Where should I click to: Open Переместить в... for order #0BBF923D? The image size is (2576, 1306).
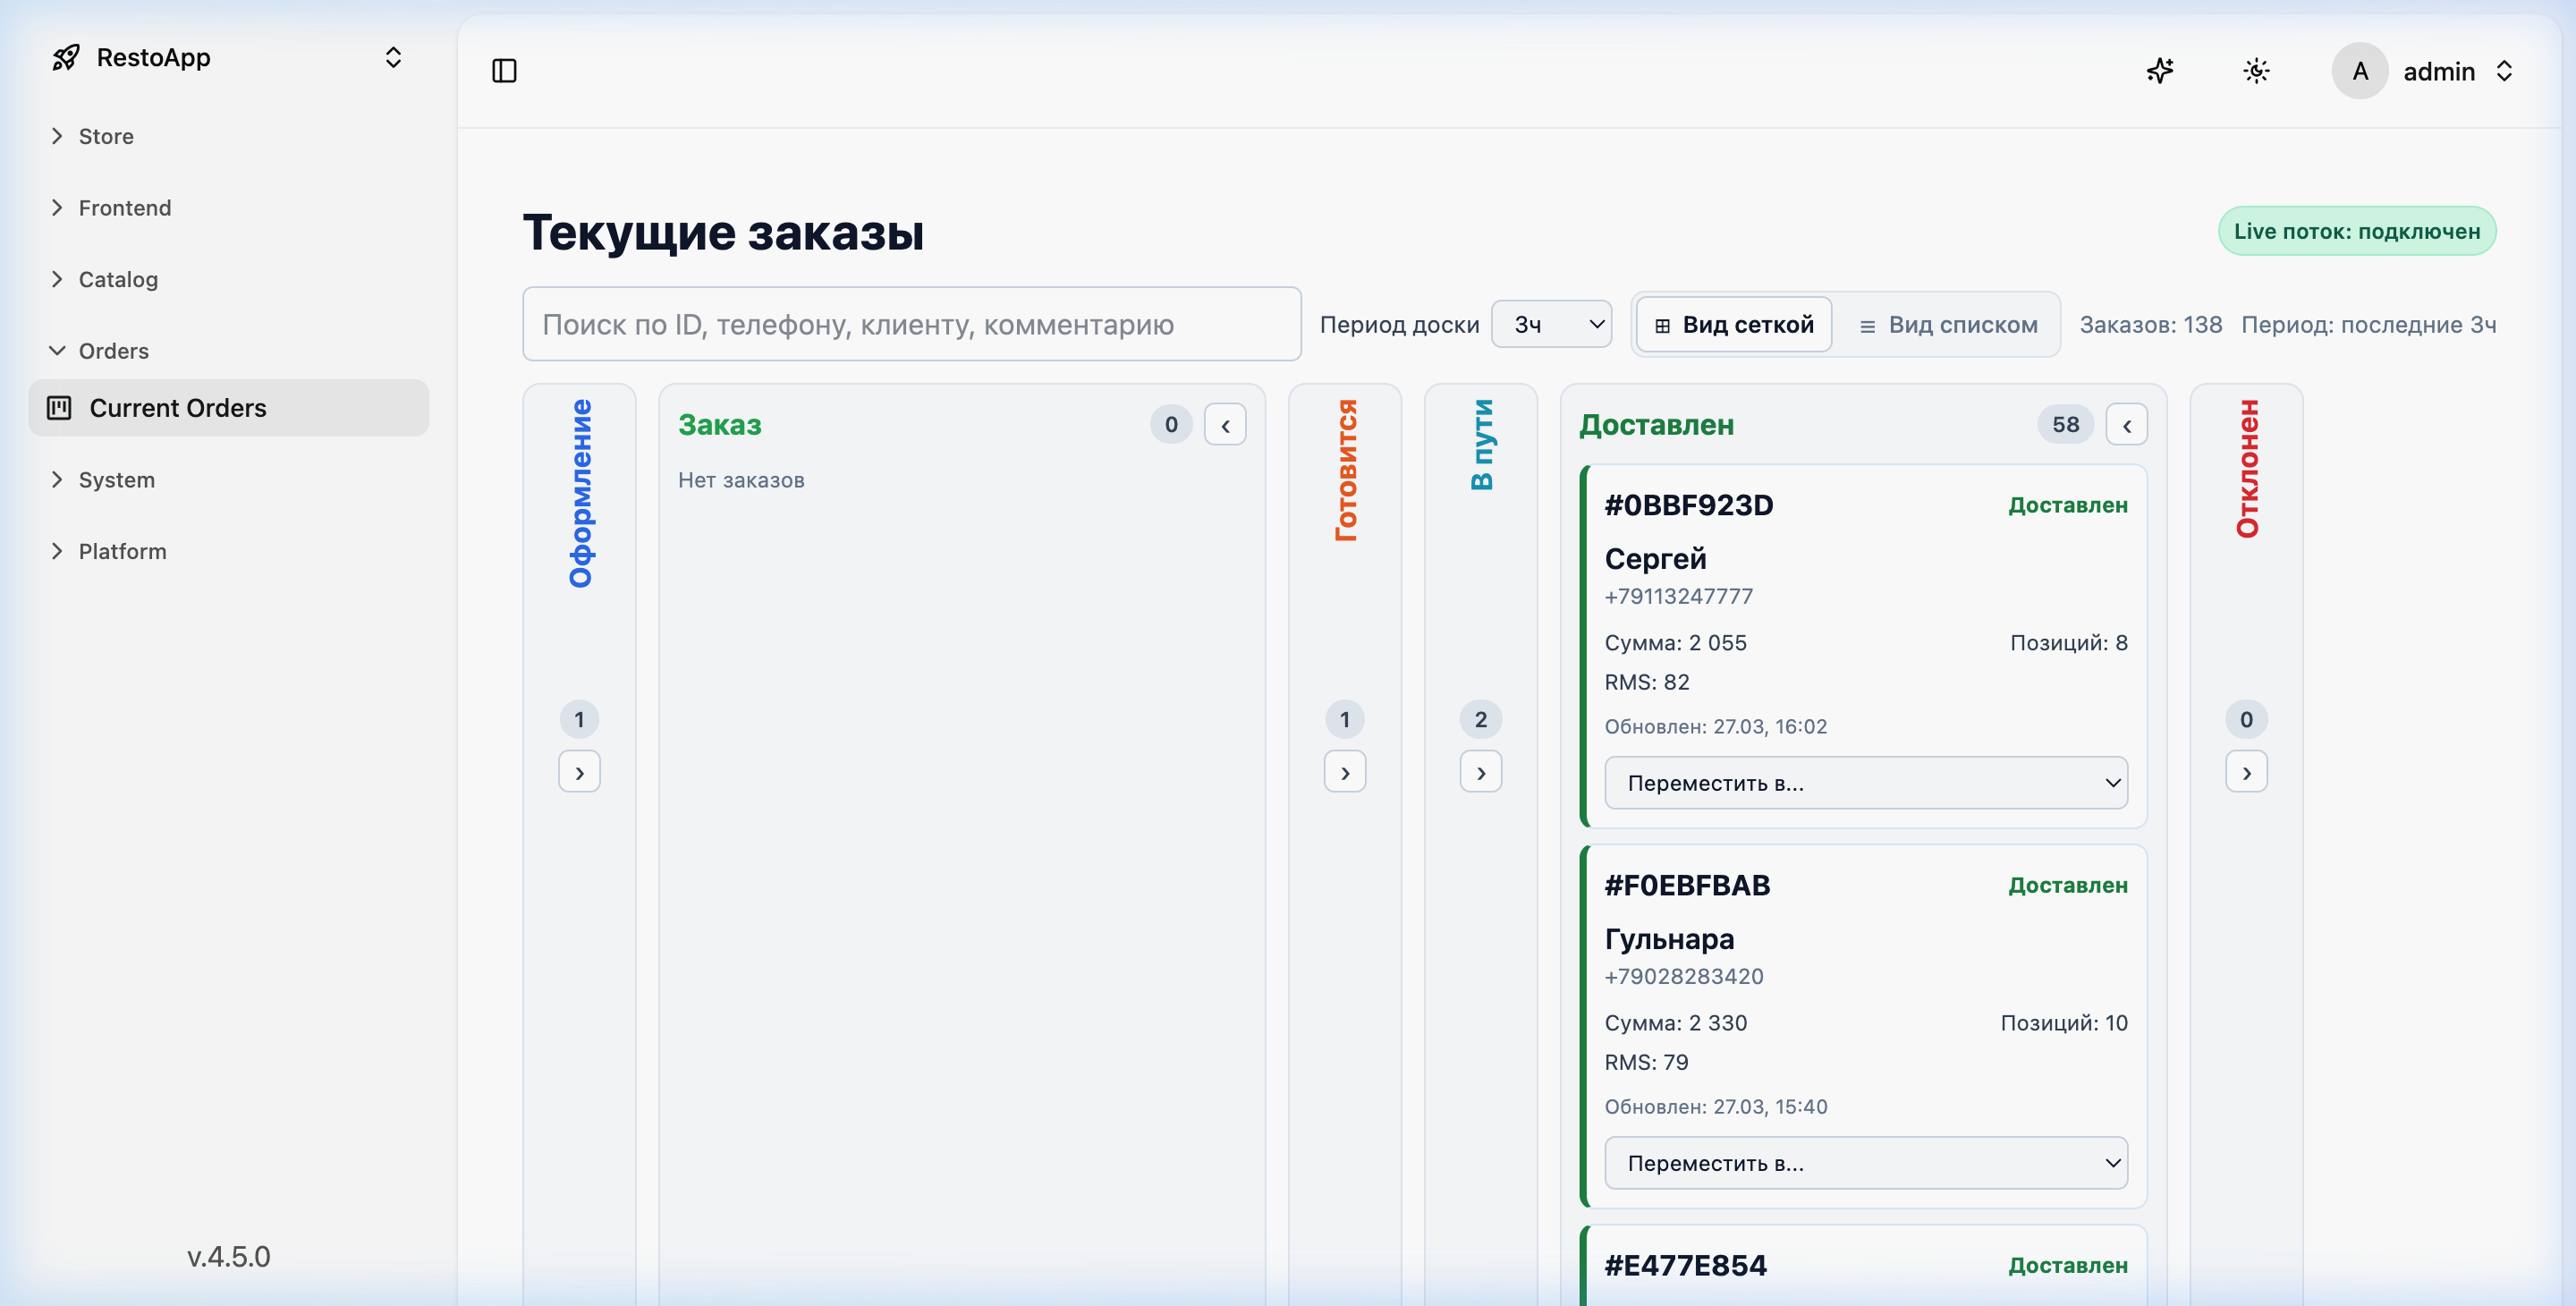[x=1866, y=782]
